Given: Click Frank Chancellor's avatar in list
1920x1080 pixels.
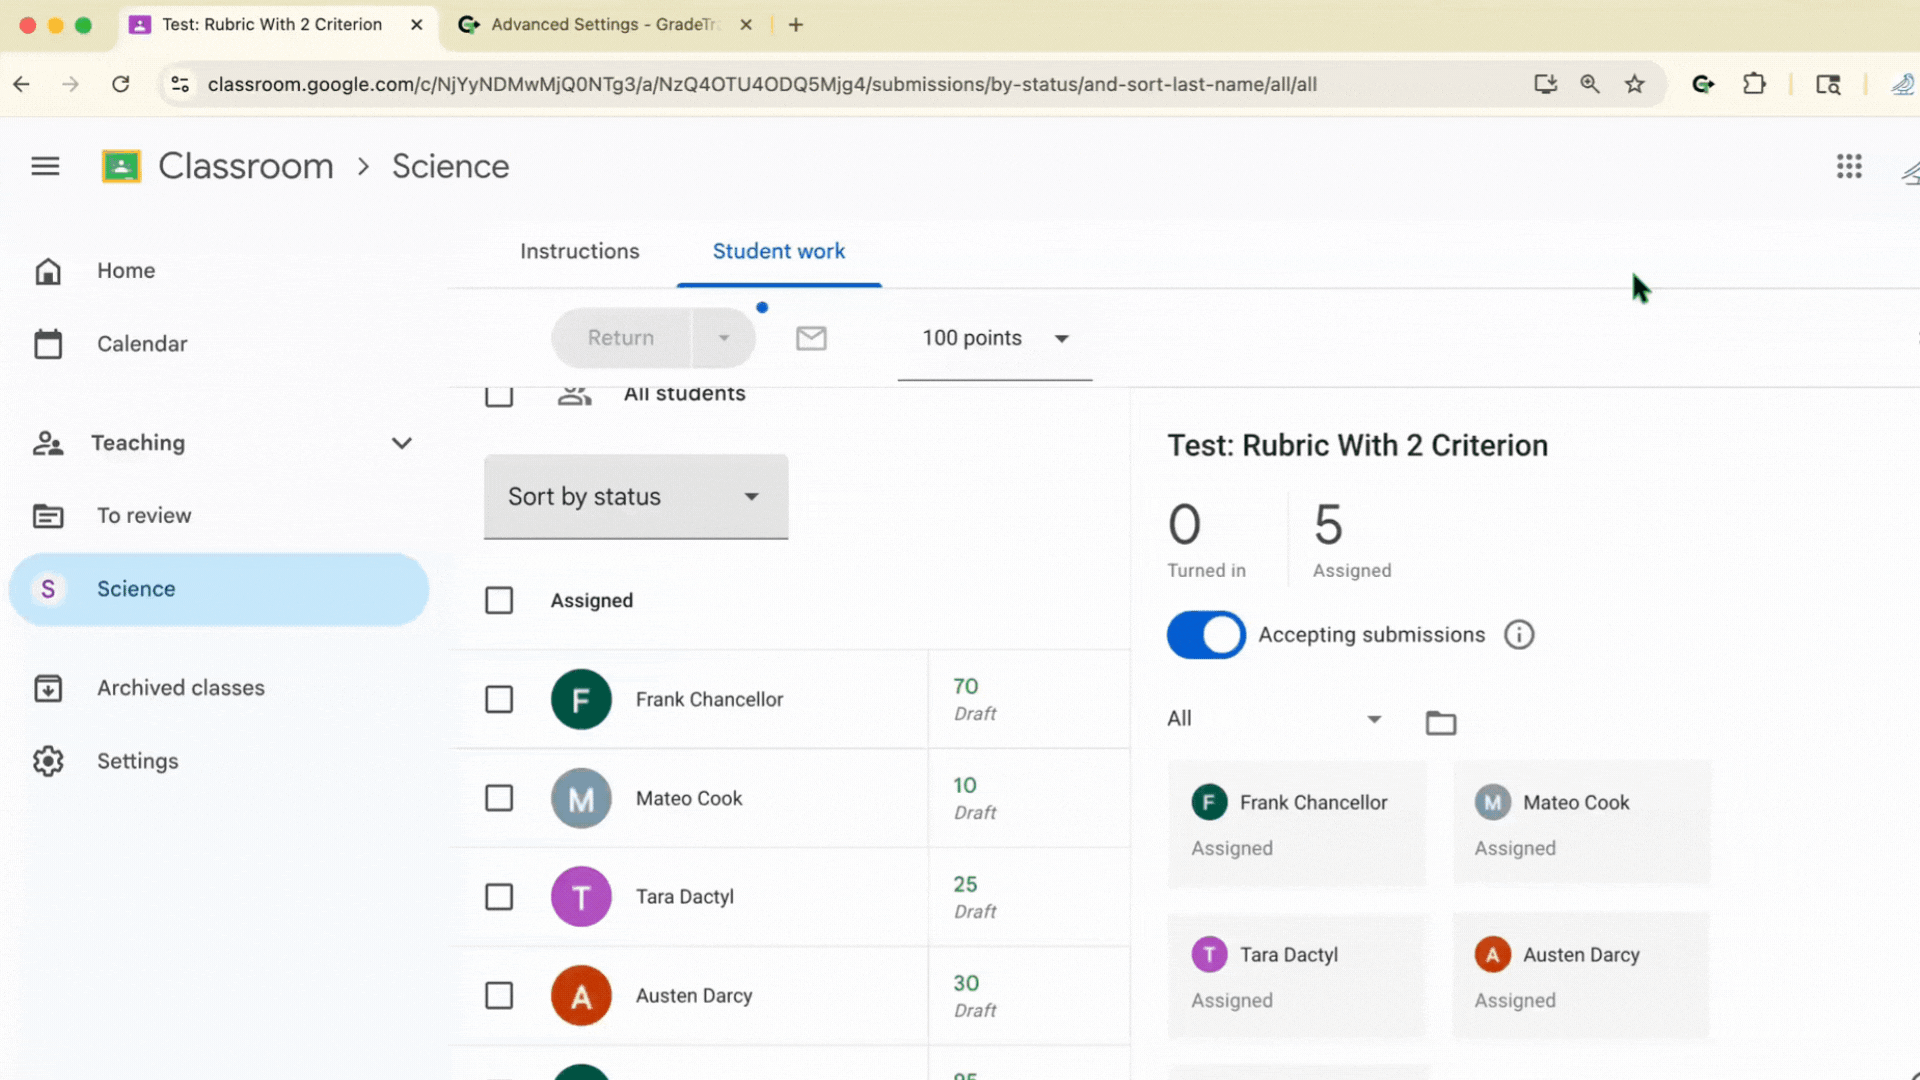Looking at the screenshot, I should [581, 699].
